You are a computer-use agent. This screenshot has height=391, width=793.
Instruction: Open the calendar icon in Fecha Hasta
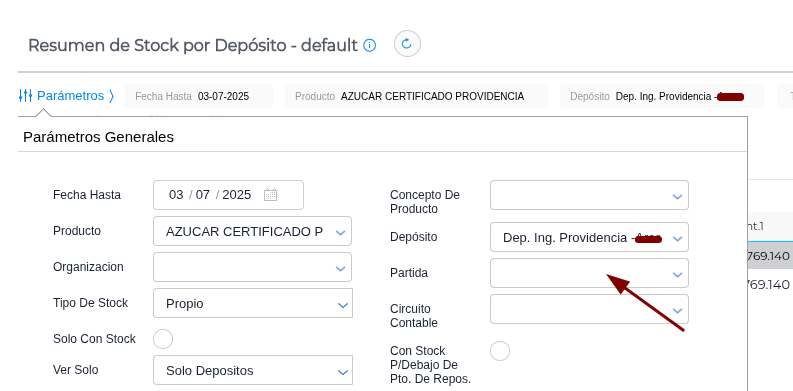271,195
